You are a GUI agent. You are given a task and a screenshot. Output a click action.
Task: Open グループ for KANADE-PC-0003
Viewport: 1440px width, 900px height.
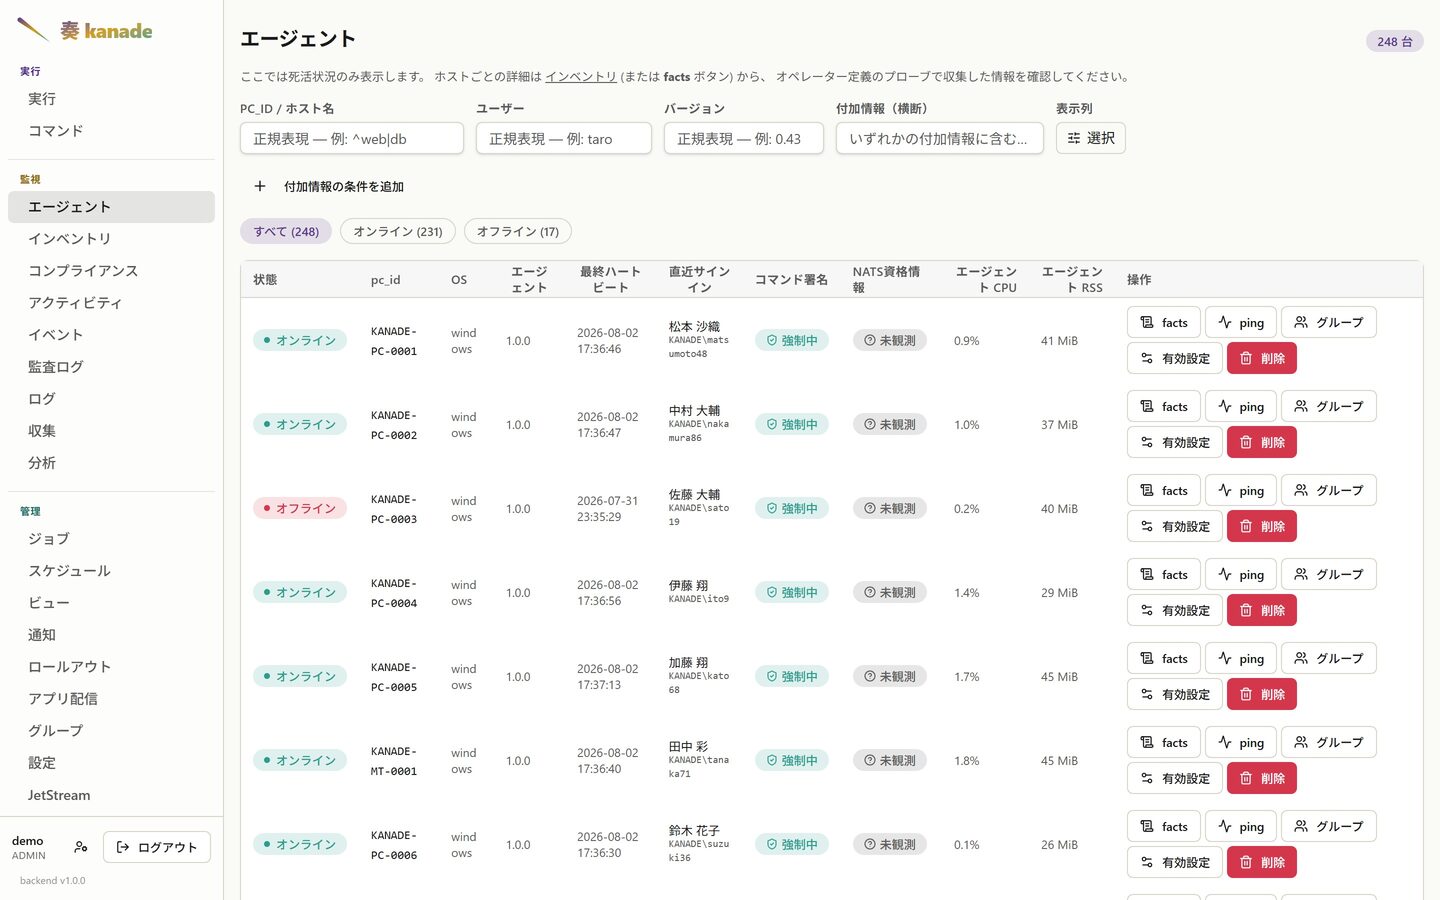coord(1329,490)
